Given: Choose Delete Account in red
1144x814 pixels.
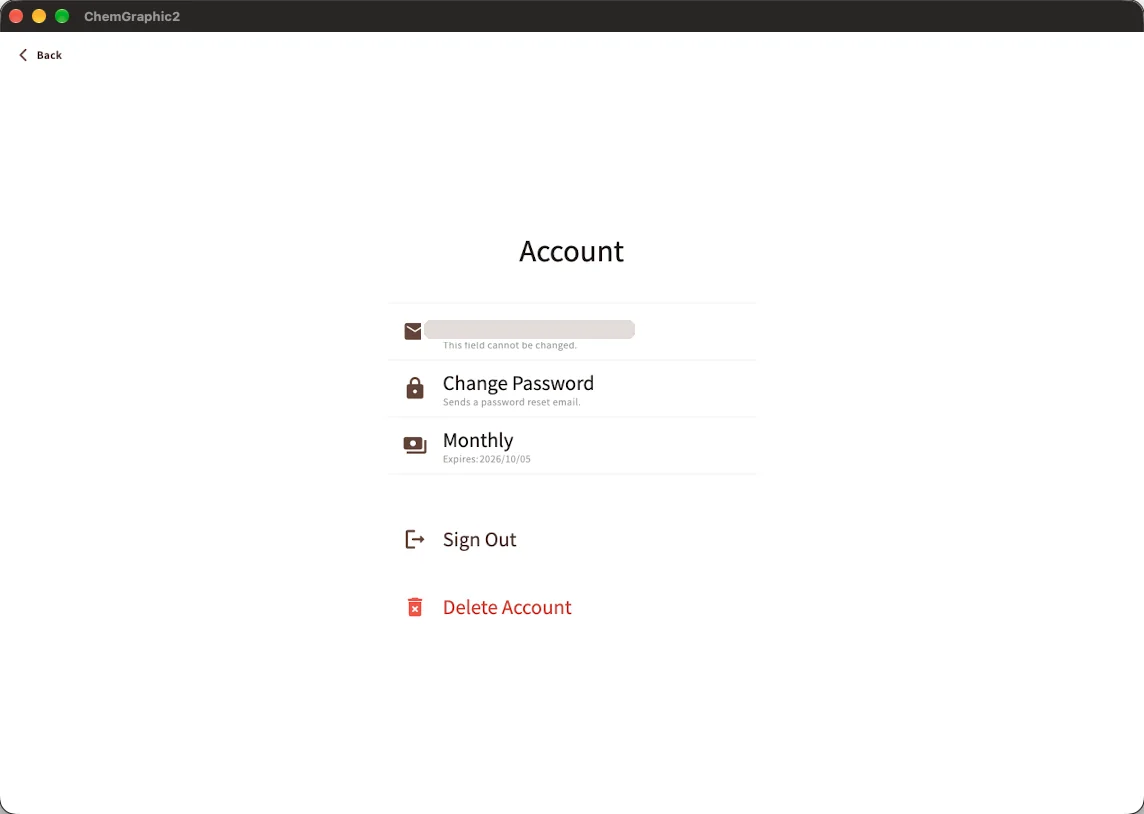Looking at the screenshot, I should pos(507,608).
